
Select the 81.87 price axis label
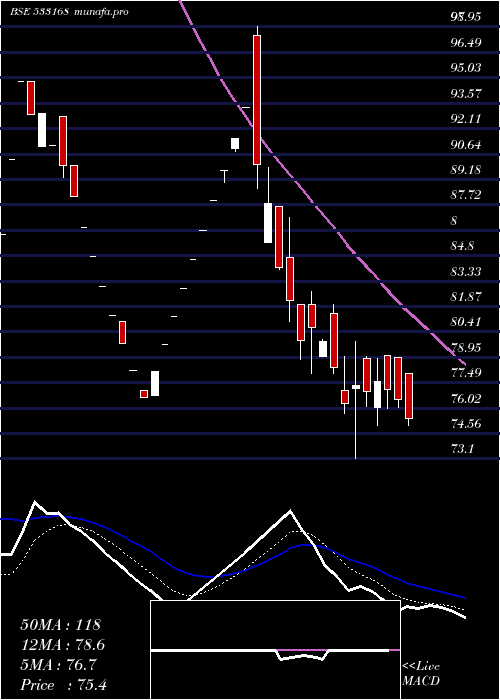[x=466, y=296]
